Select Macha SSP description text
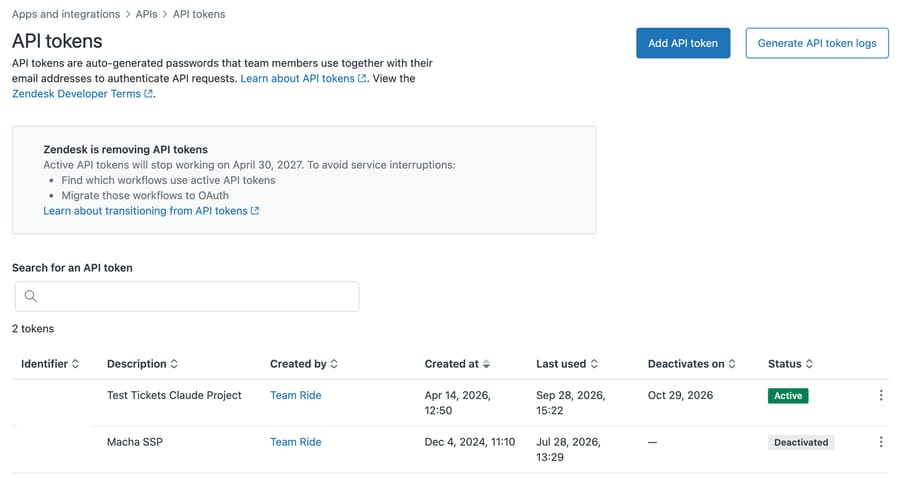The image size is (900, 478). click(x=135, y=442)
